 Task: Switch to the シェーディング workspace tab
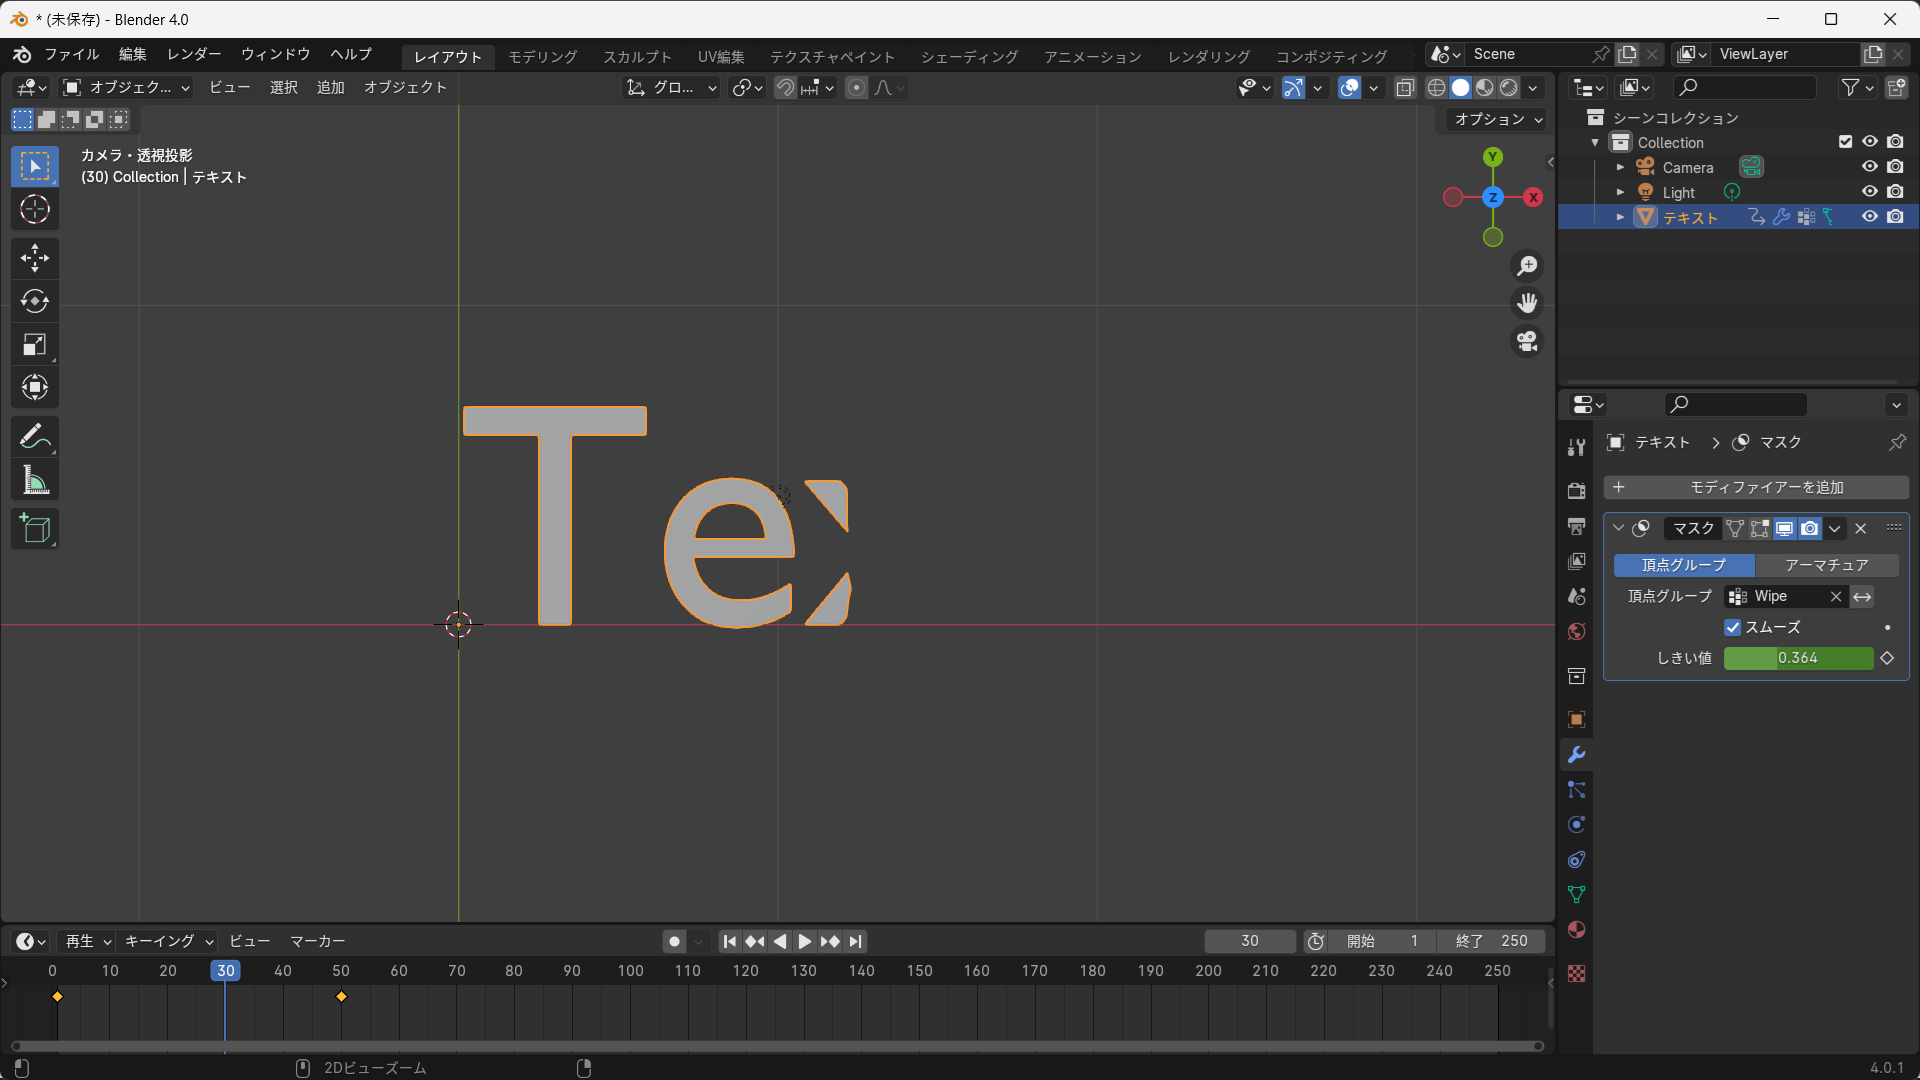(969, 57)
